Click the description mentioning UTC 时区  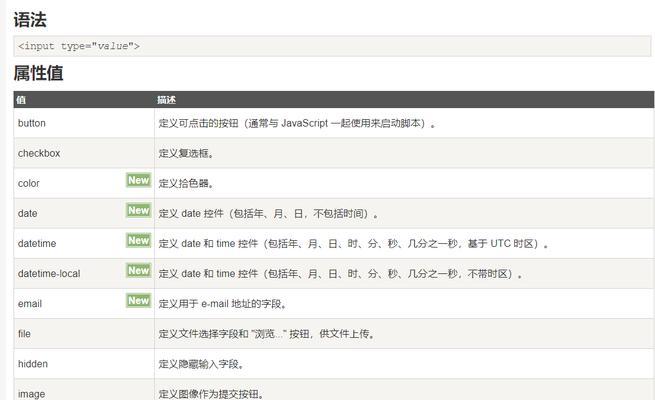(x=353, y=243)
